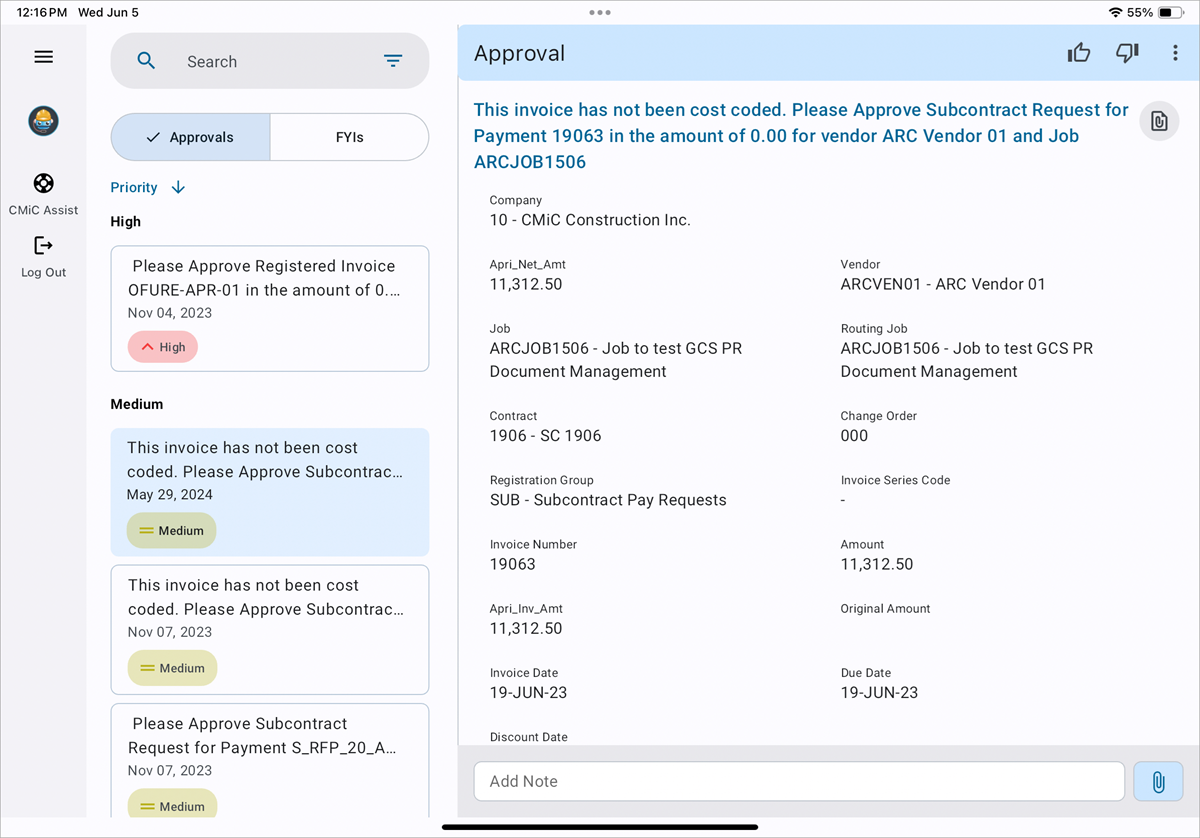Viewport: 1200px width, 838px height.
Task: Click the '10 - CMiC Construction Inc.' company value
Action: click(590, 220)
